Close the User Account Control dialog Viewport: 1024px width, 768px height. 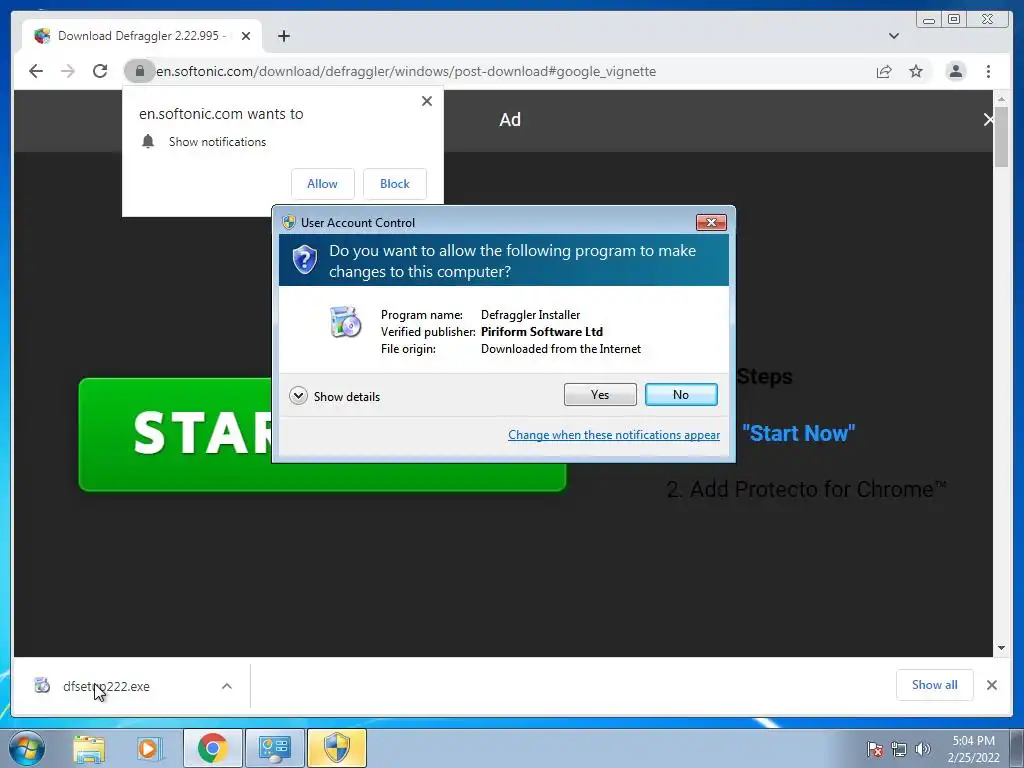(711, 223)
